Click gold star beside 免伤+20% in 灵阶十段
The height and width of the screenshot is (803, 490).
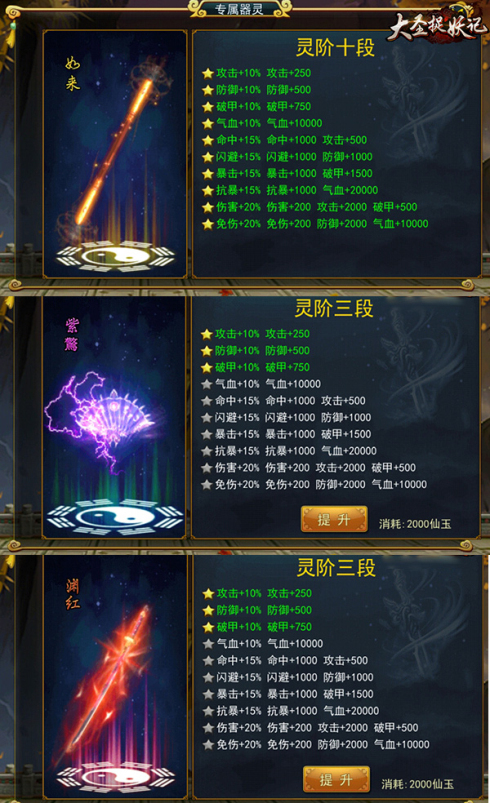pyautogui.click(x=207, y=224)
